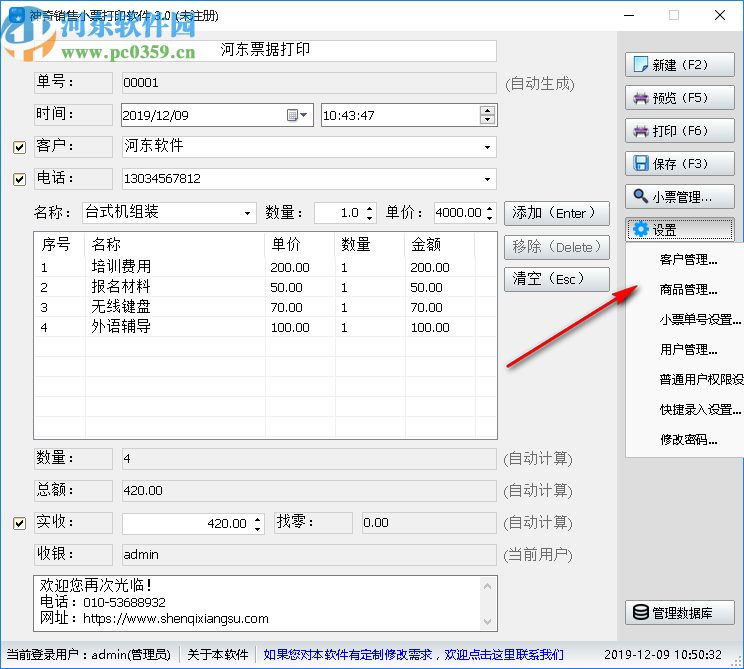This screenshot has width=744, height=669.
Task: Click the 移除 (Delete) button
Action: coord(557,247)
